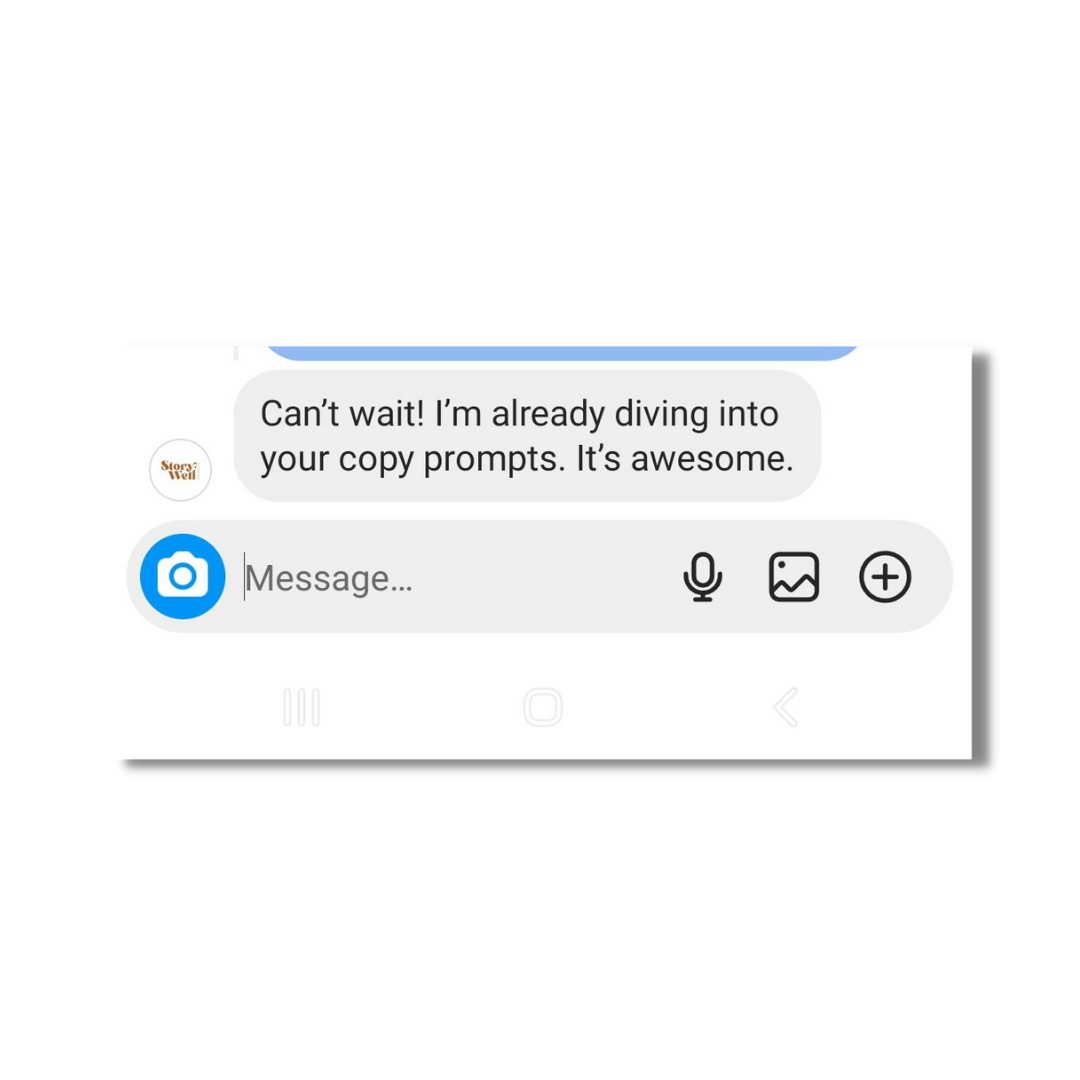This screenshot has width=1080, height=1080.
Task: Click the words "It's awesome." in chat
Action: 685,459
